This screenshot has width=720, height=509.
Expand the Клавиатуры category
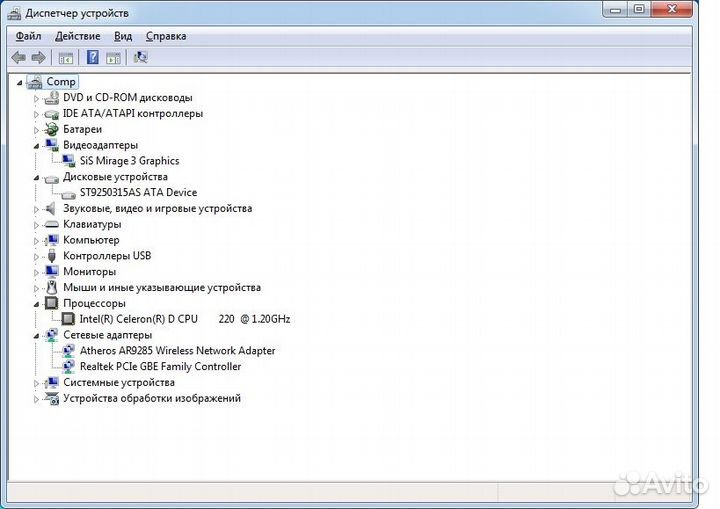(36, 225)
